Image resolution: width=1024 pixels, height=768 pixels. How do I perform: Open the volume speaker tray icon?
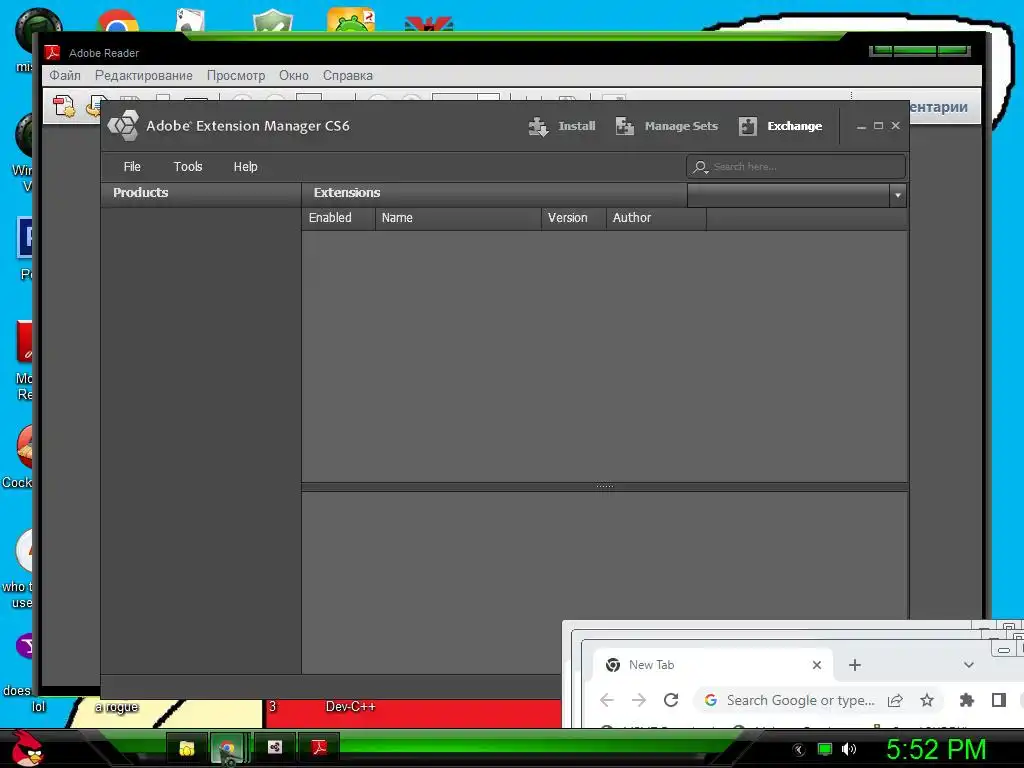849,749
